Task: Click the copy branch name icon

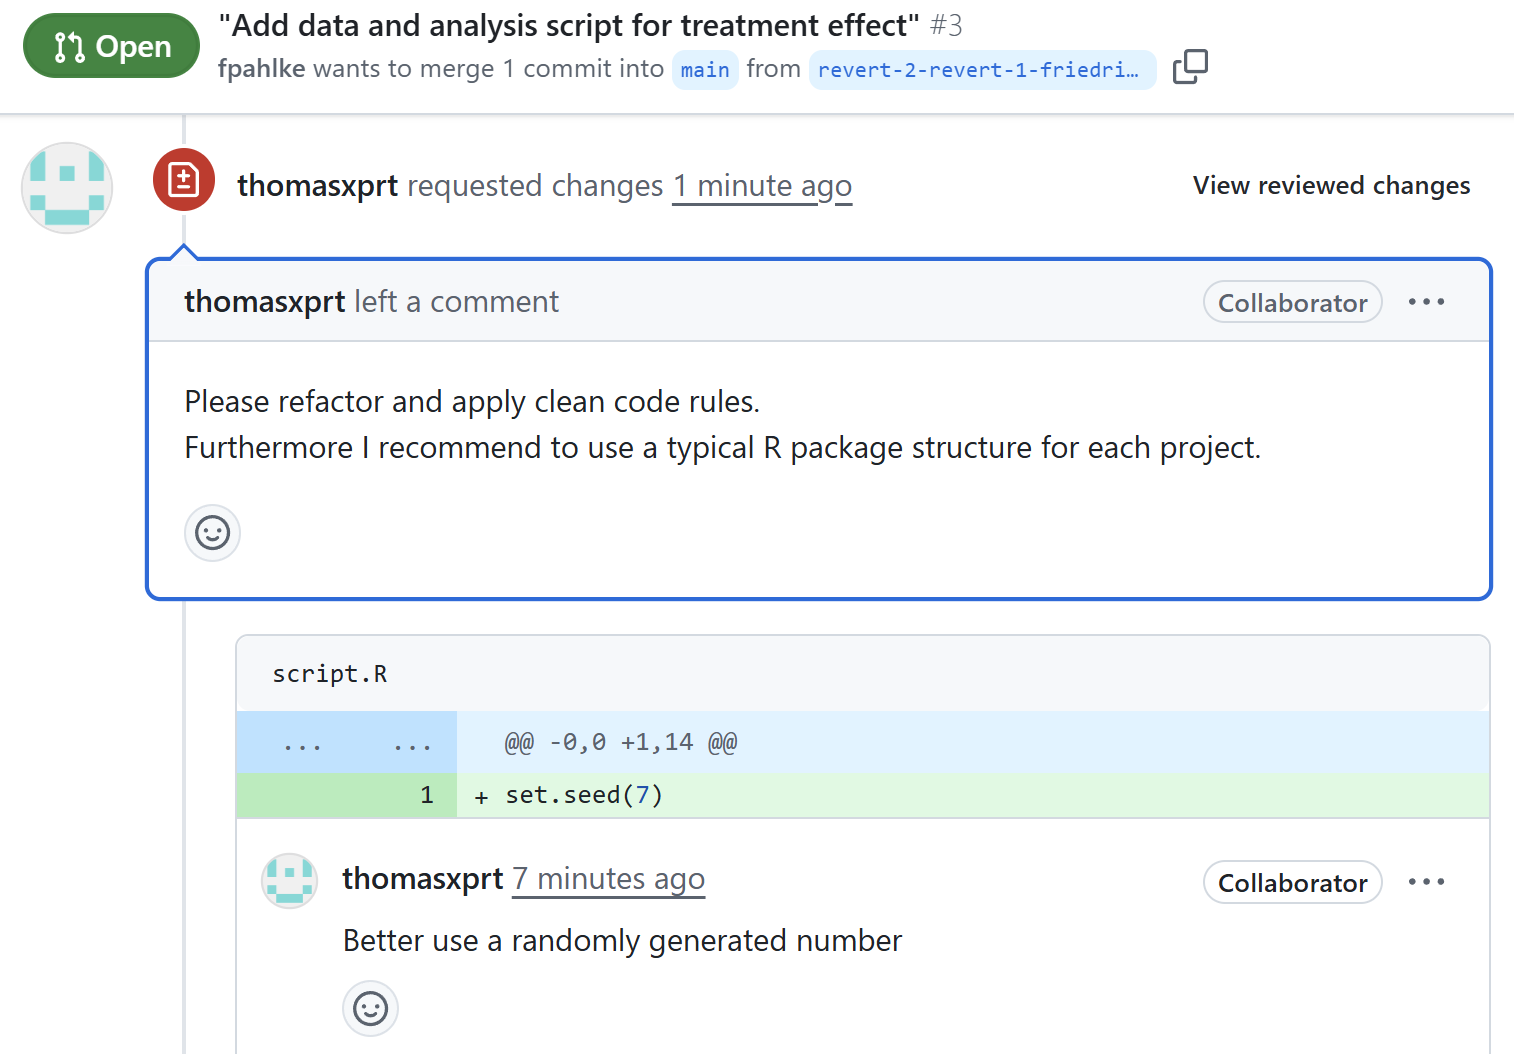Action: (x=1190, y=67)
